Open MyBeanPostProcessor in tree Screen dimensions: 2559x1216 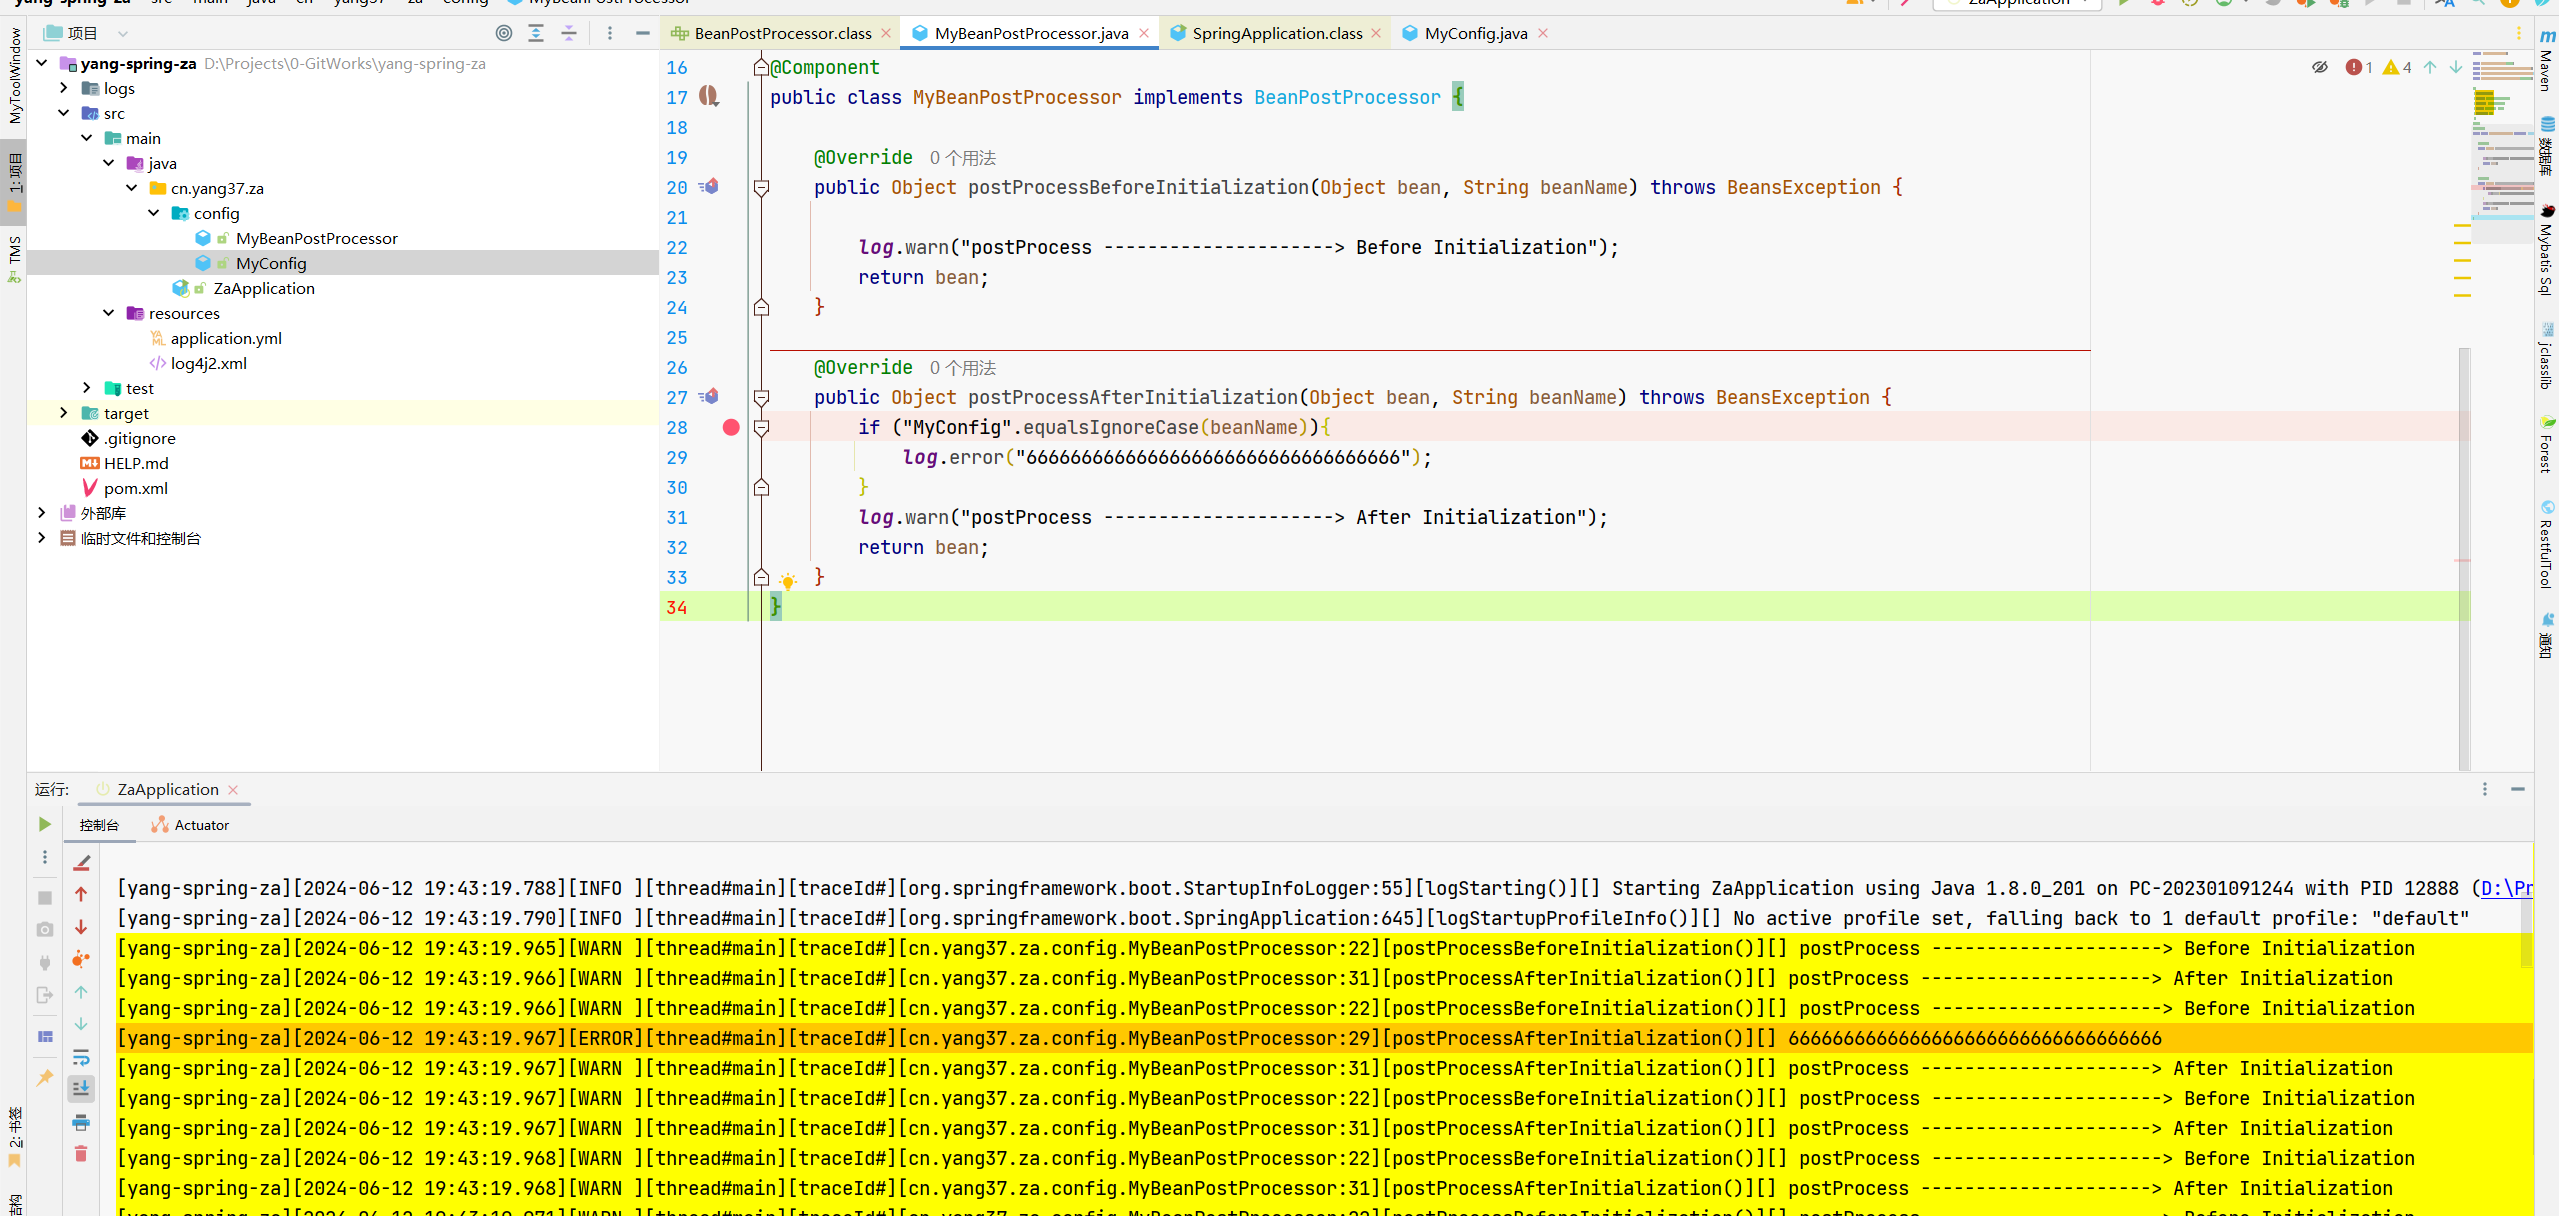click(x=316, y=238)
